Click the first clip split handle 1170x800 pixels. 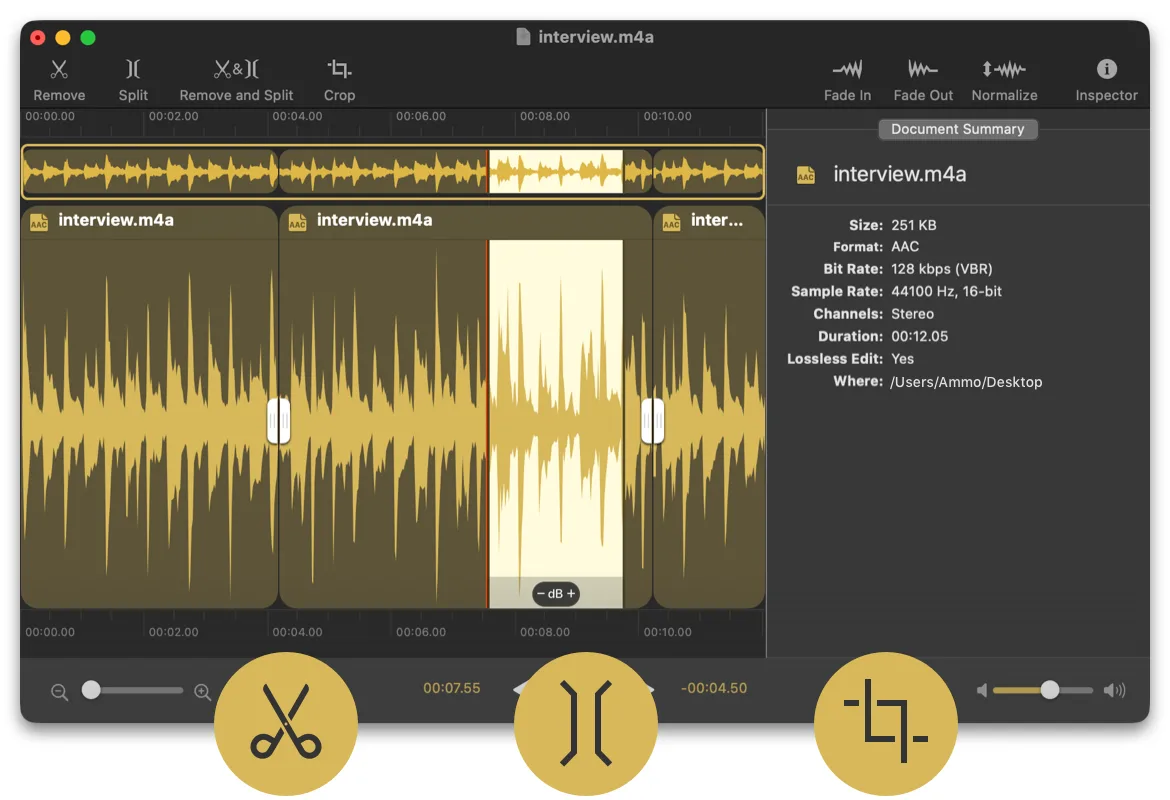[278, 421]
